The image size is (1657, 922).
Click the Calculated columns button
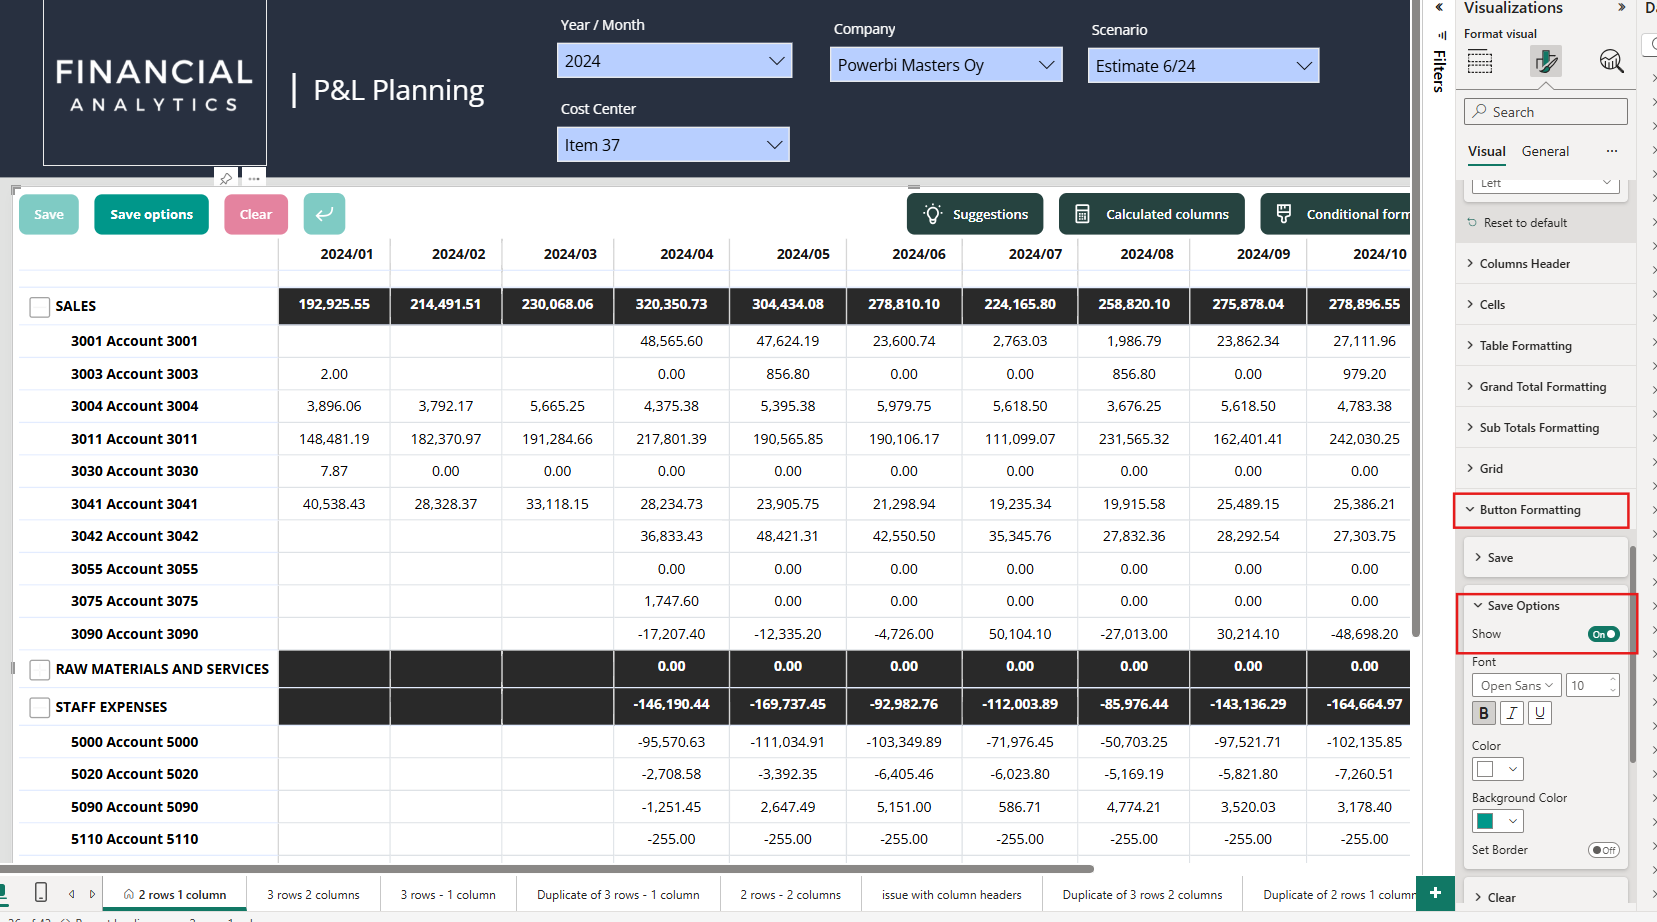[1152, 214]
